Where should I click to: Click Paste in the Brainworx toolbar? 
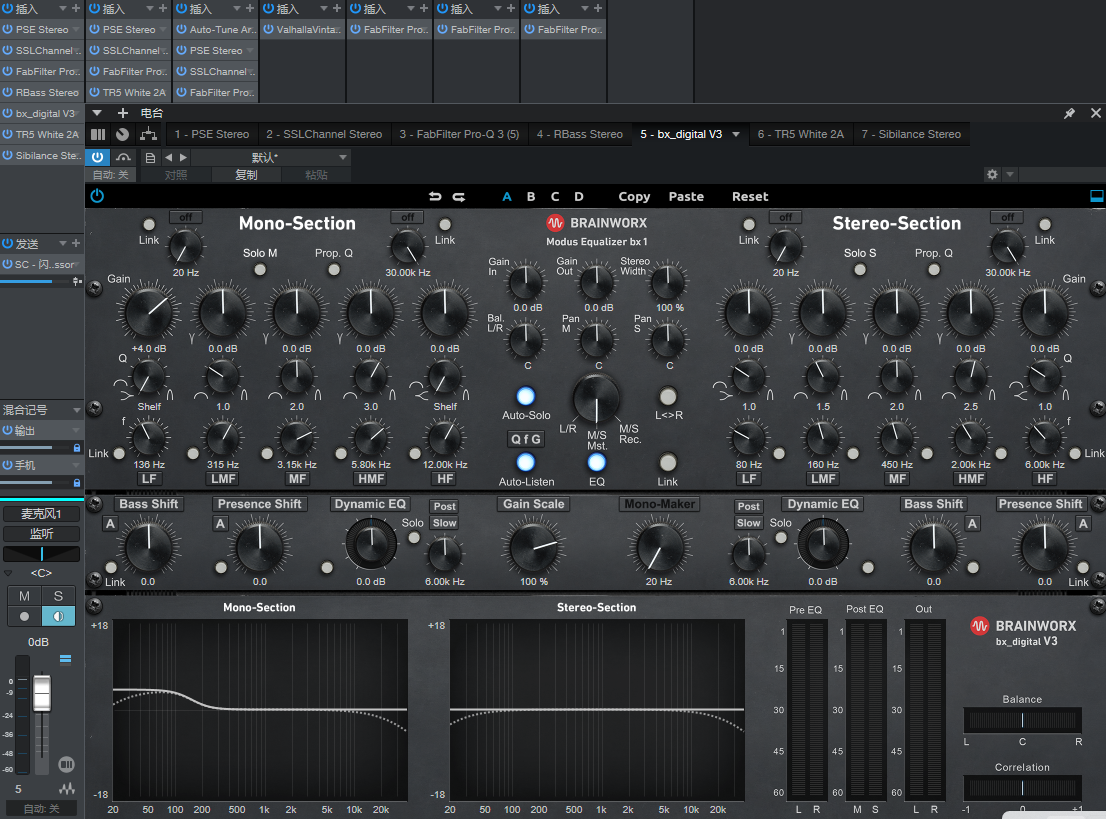686,197
